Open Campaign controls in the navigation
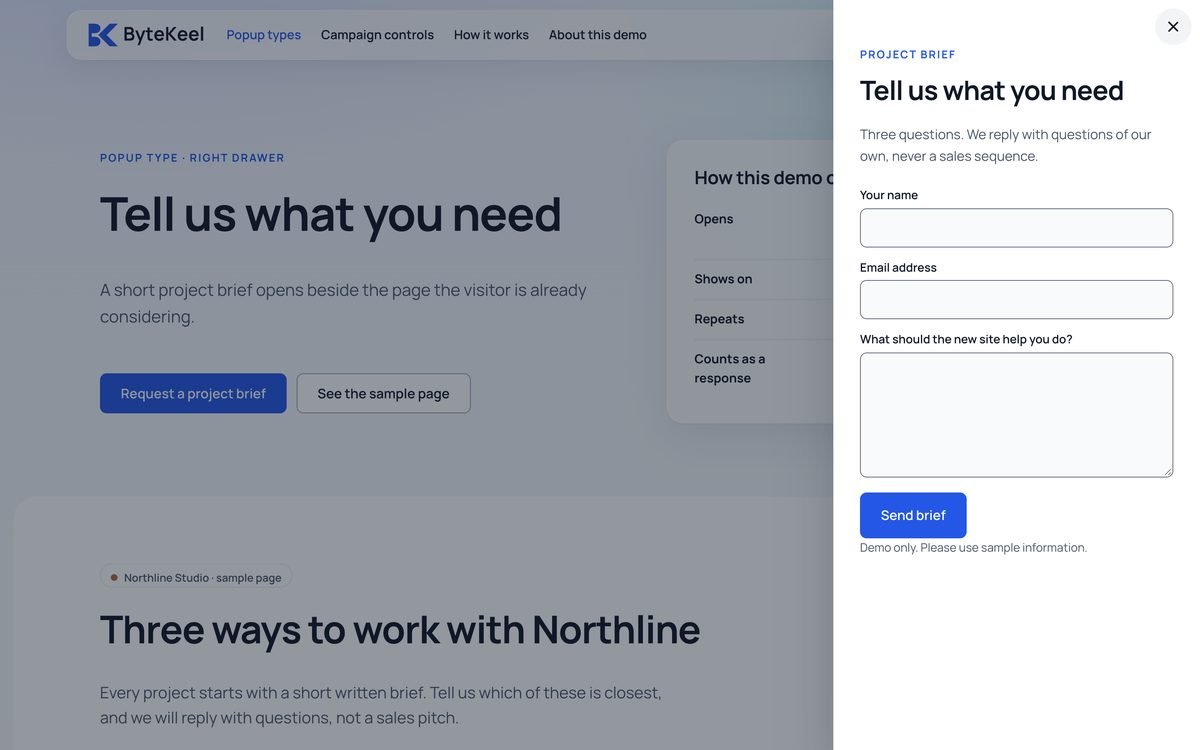 click(377, 35)
